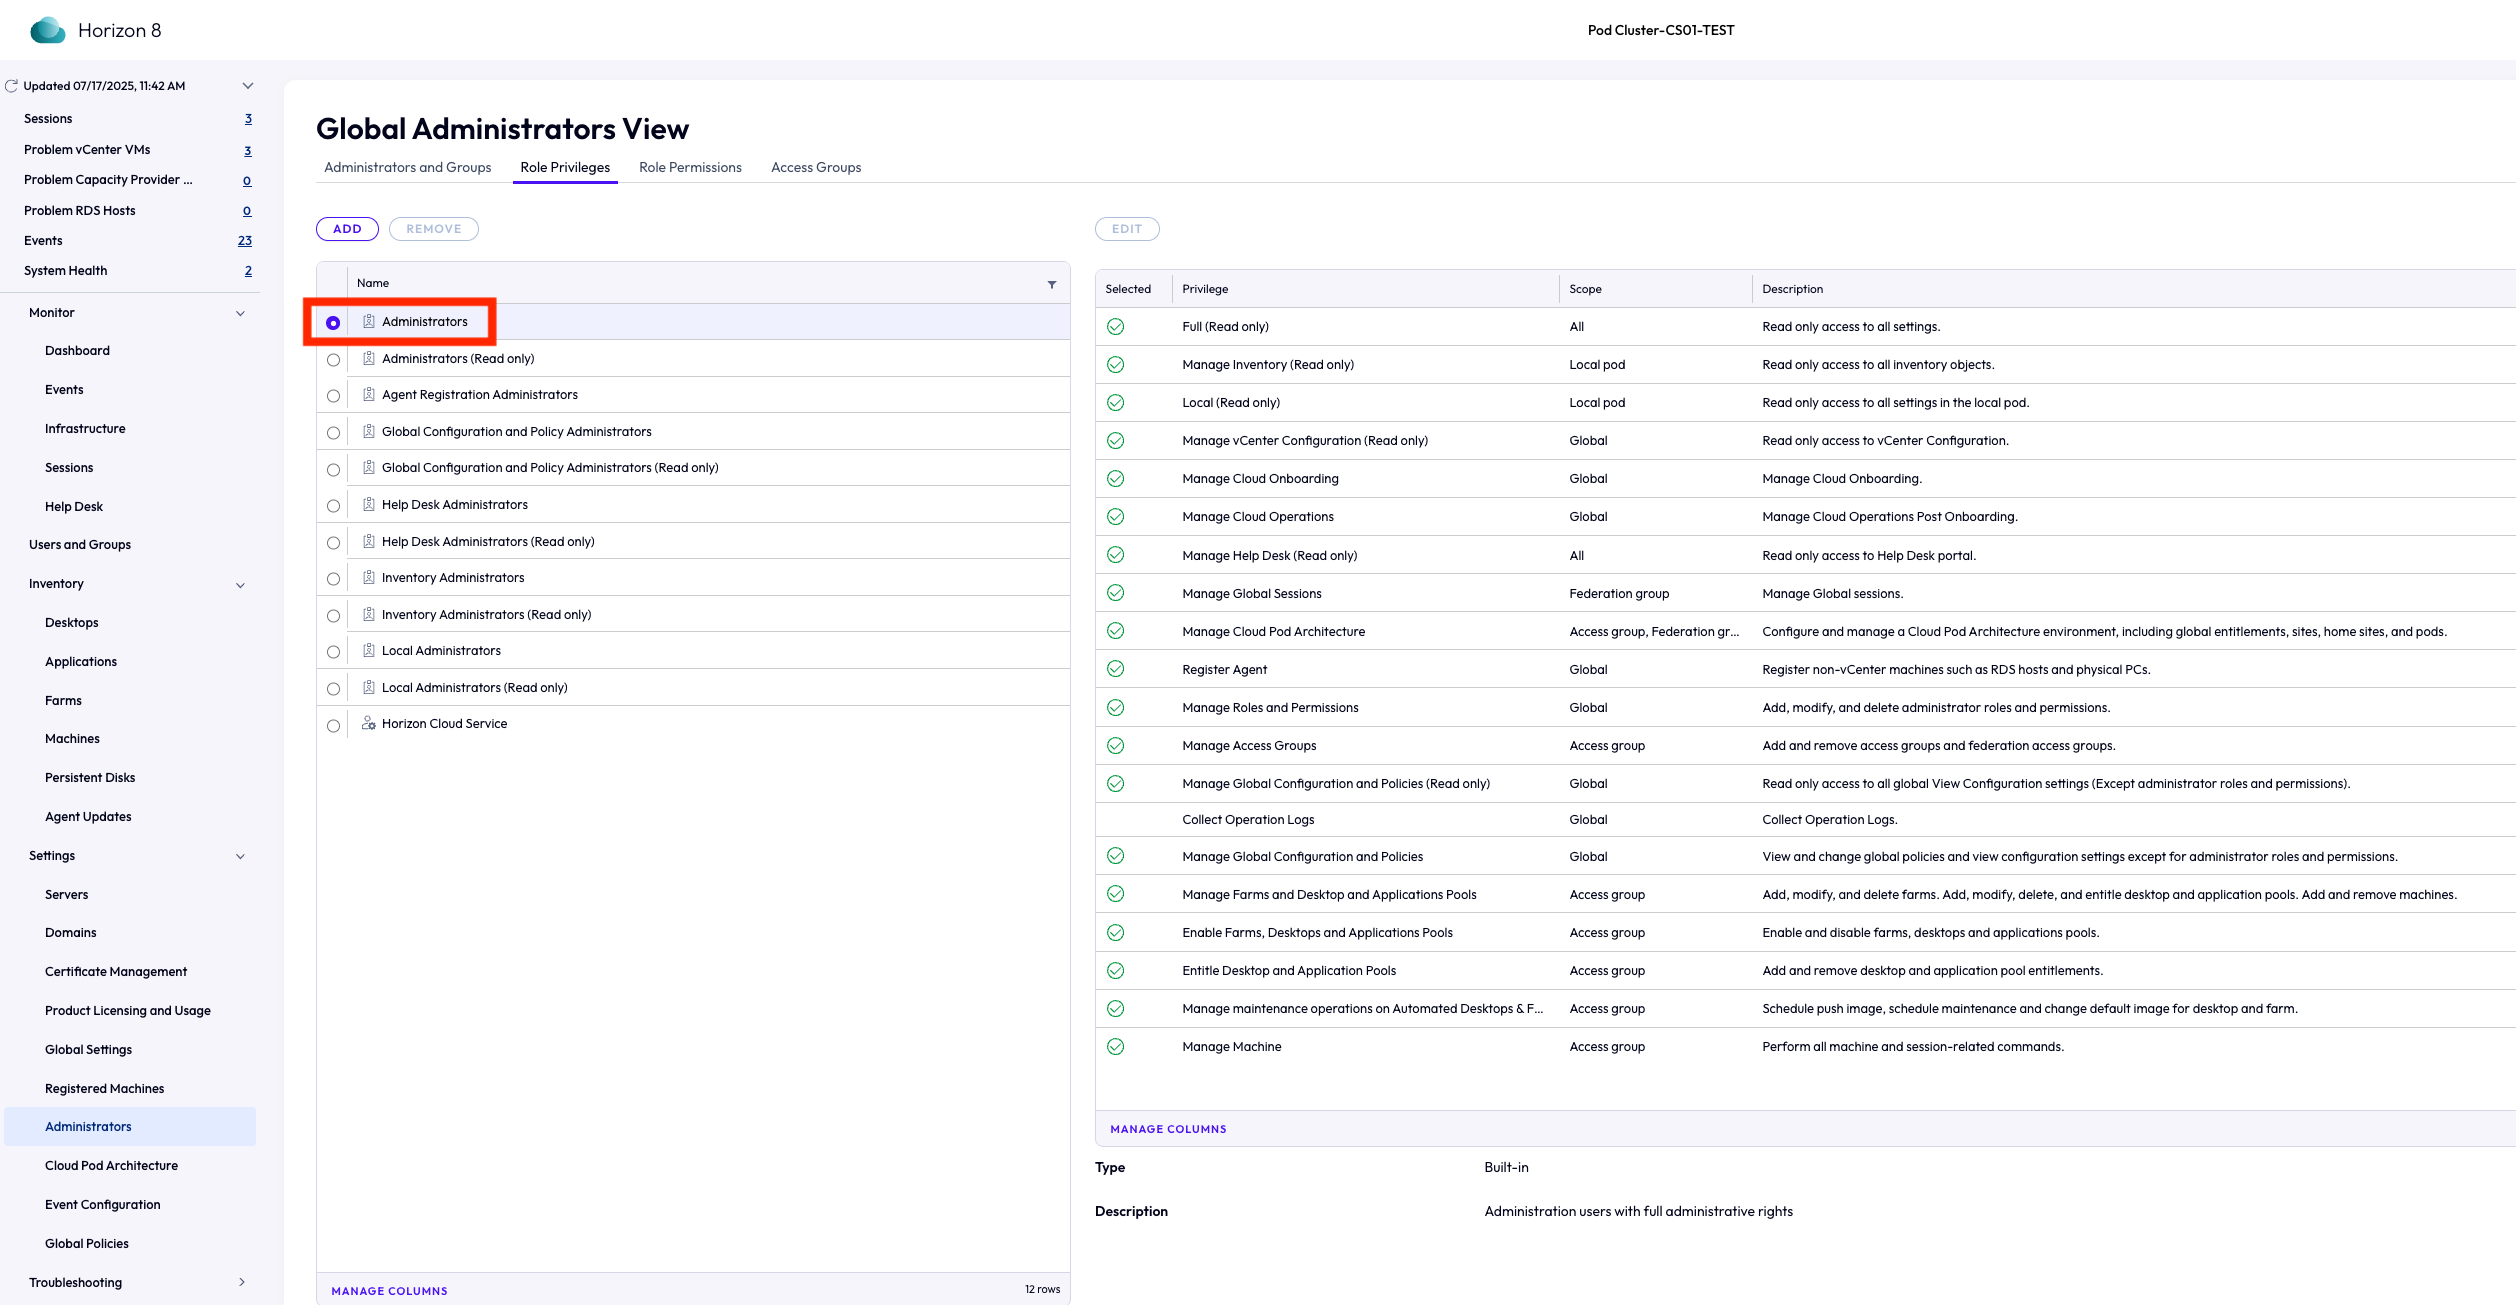
Task: Sort by the Privilege column header
Action: point(1205,289)
